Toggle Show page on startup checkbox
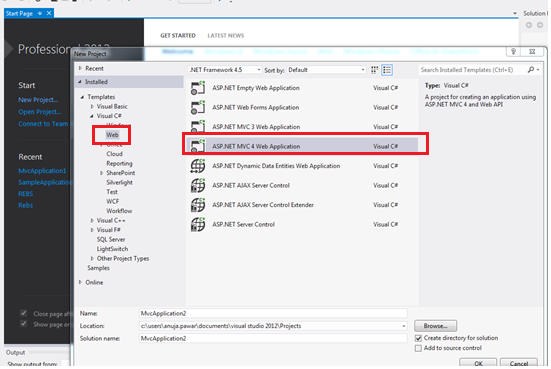The width and height of the screenshot is (551, 369). point(24,324)
